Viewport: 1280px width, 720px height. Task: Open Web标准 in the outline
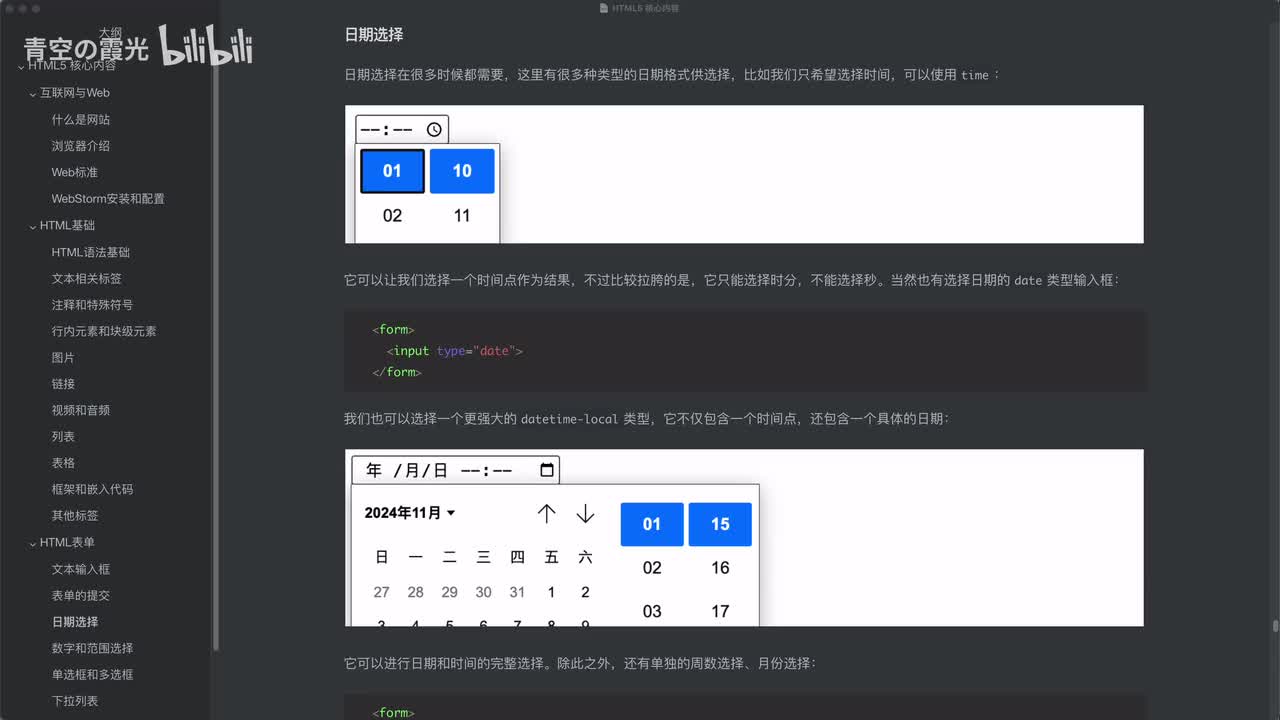click(75, 172)
